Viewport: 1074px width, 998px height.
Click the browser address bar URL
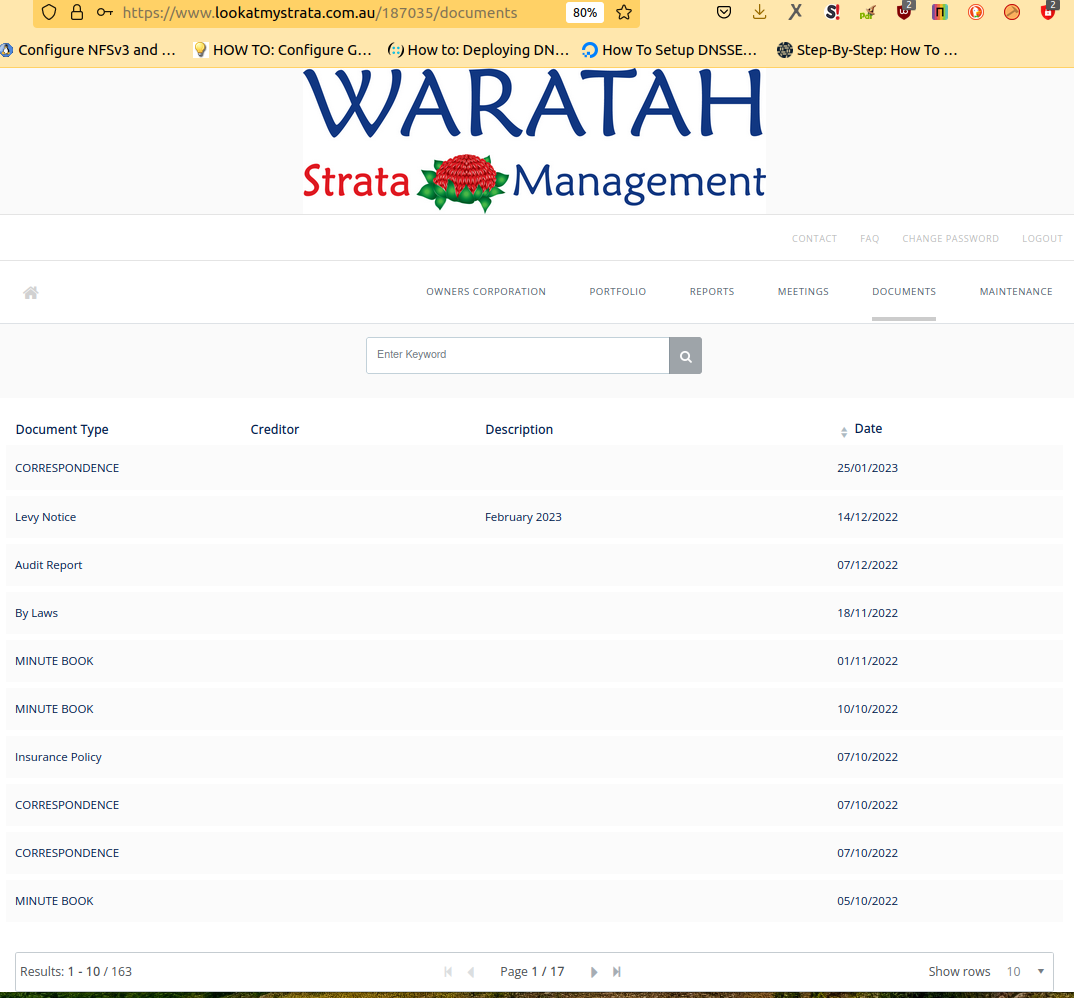320,12
